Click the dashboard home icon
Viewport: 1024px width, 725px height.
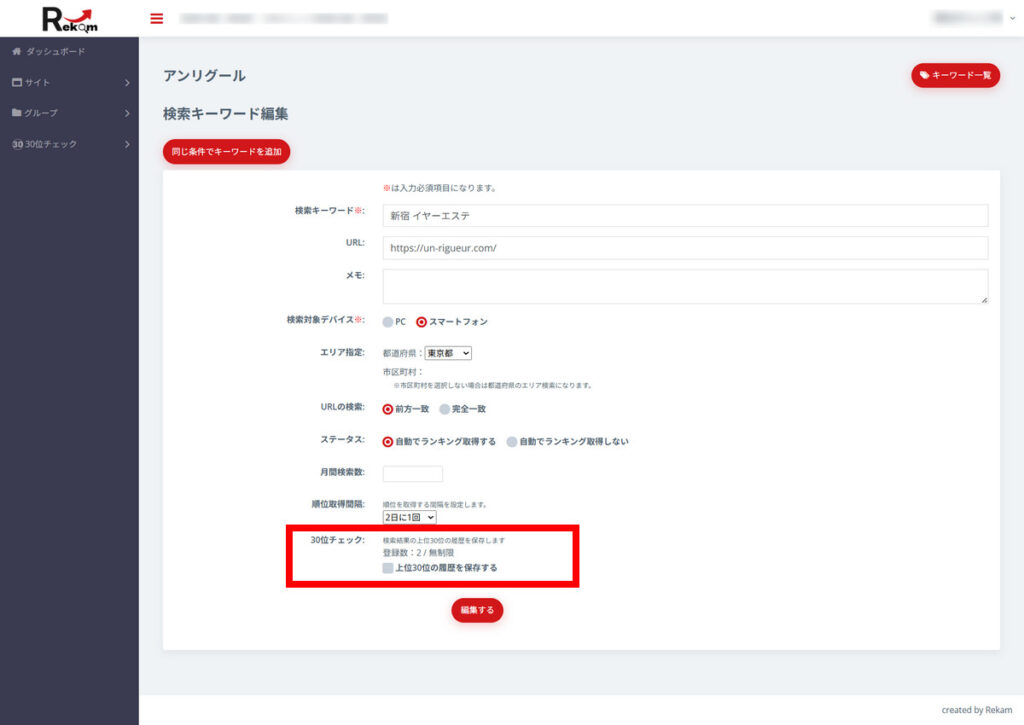[x=16, y=51]
